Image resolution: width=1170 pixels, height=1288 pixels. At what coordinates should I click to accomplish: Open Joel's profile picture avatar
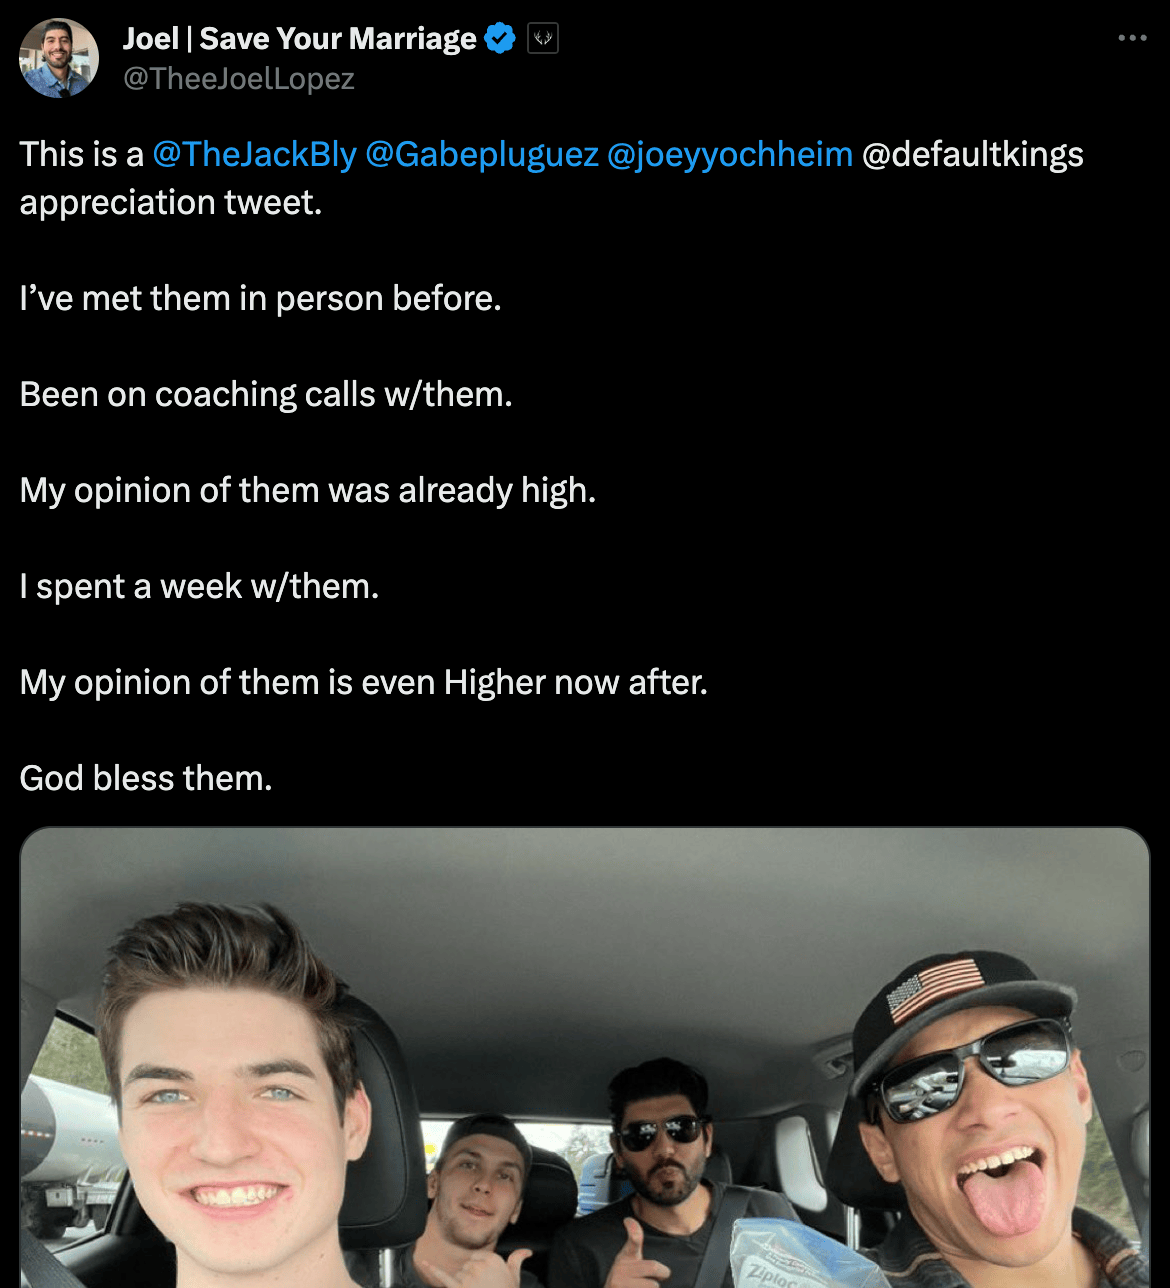pyautogui.click(x=59, y=58)
